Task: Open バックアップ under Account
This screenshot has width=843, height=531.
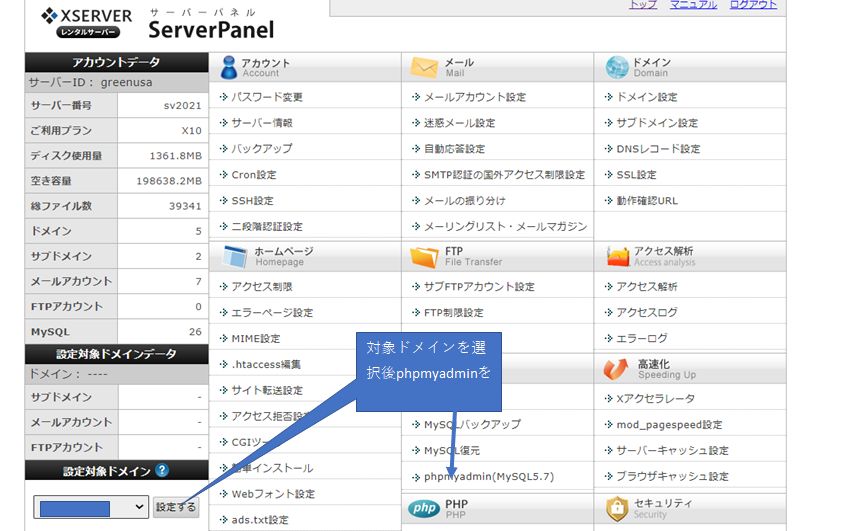Action: pos(262,149)
